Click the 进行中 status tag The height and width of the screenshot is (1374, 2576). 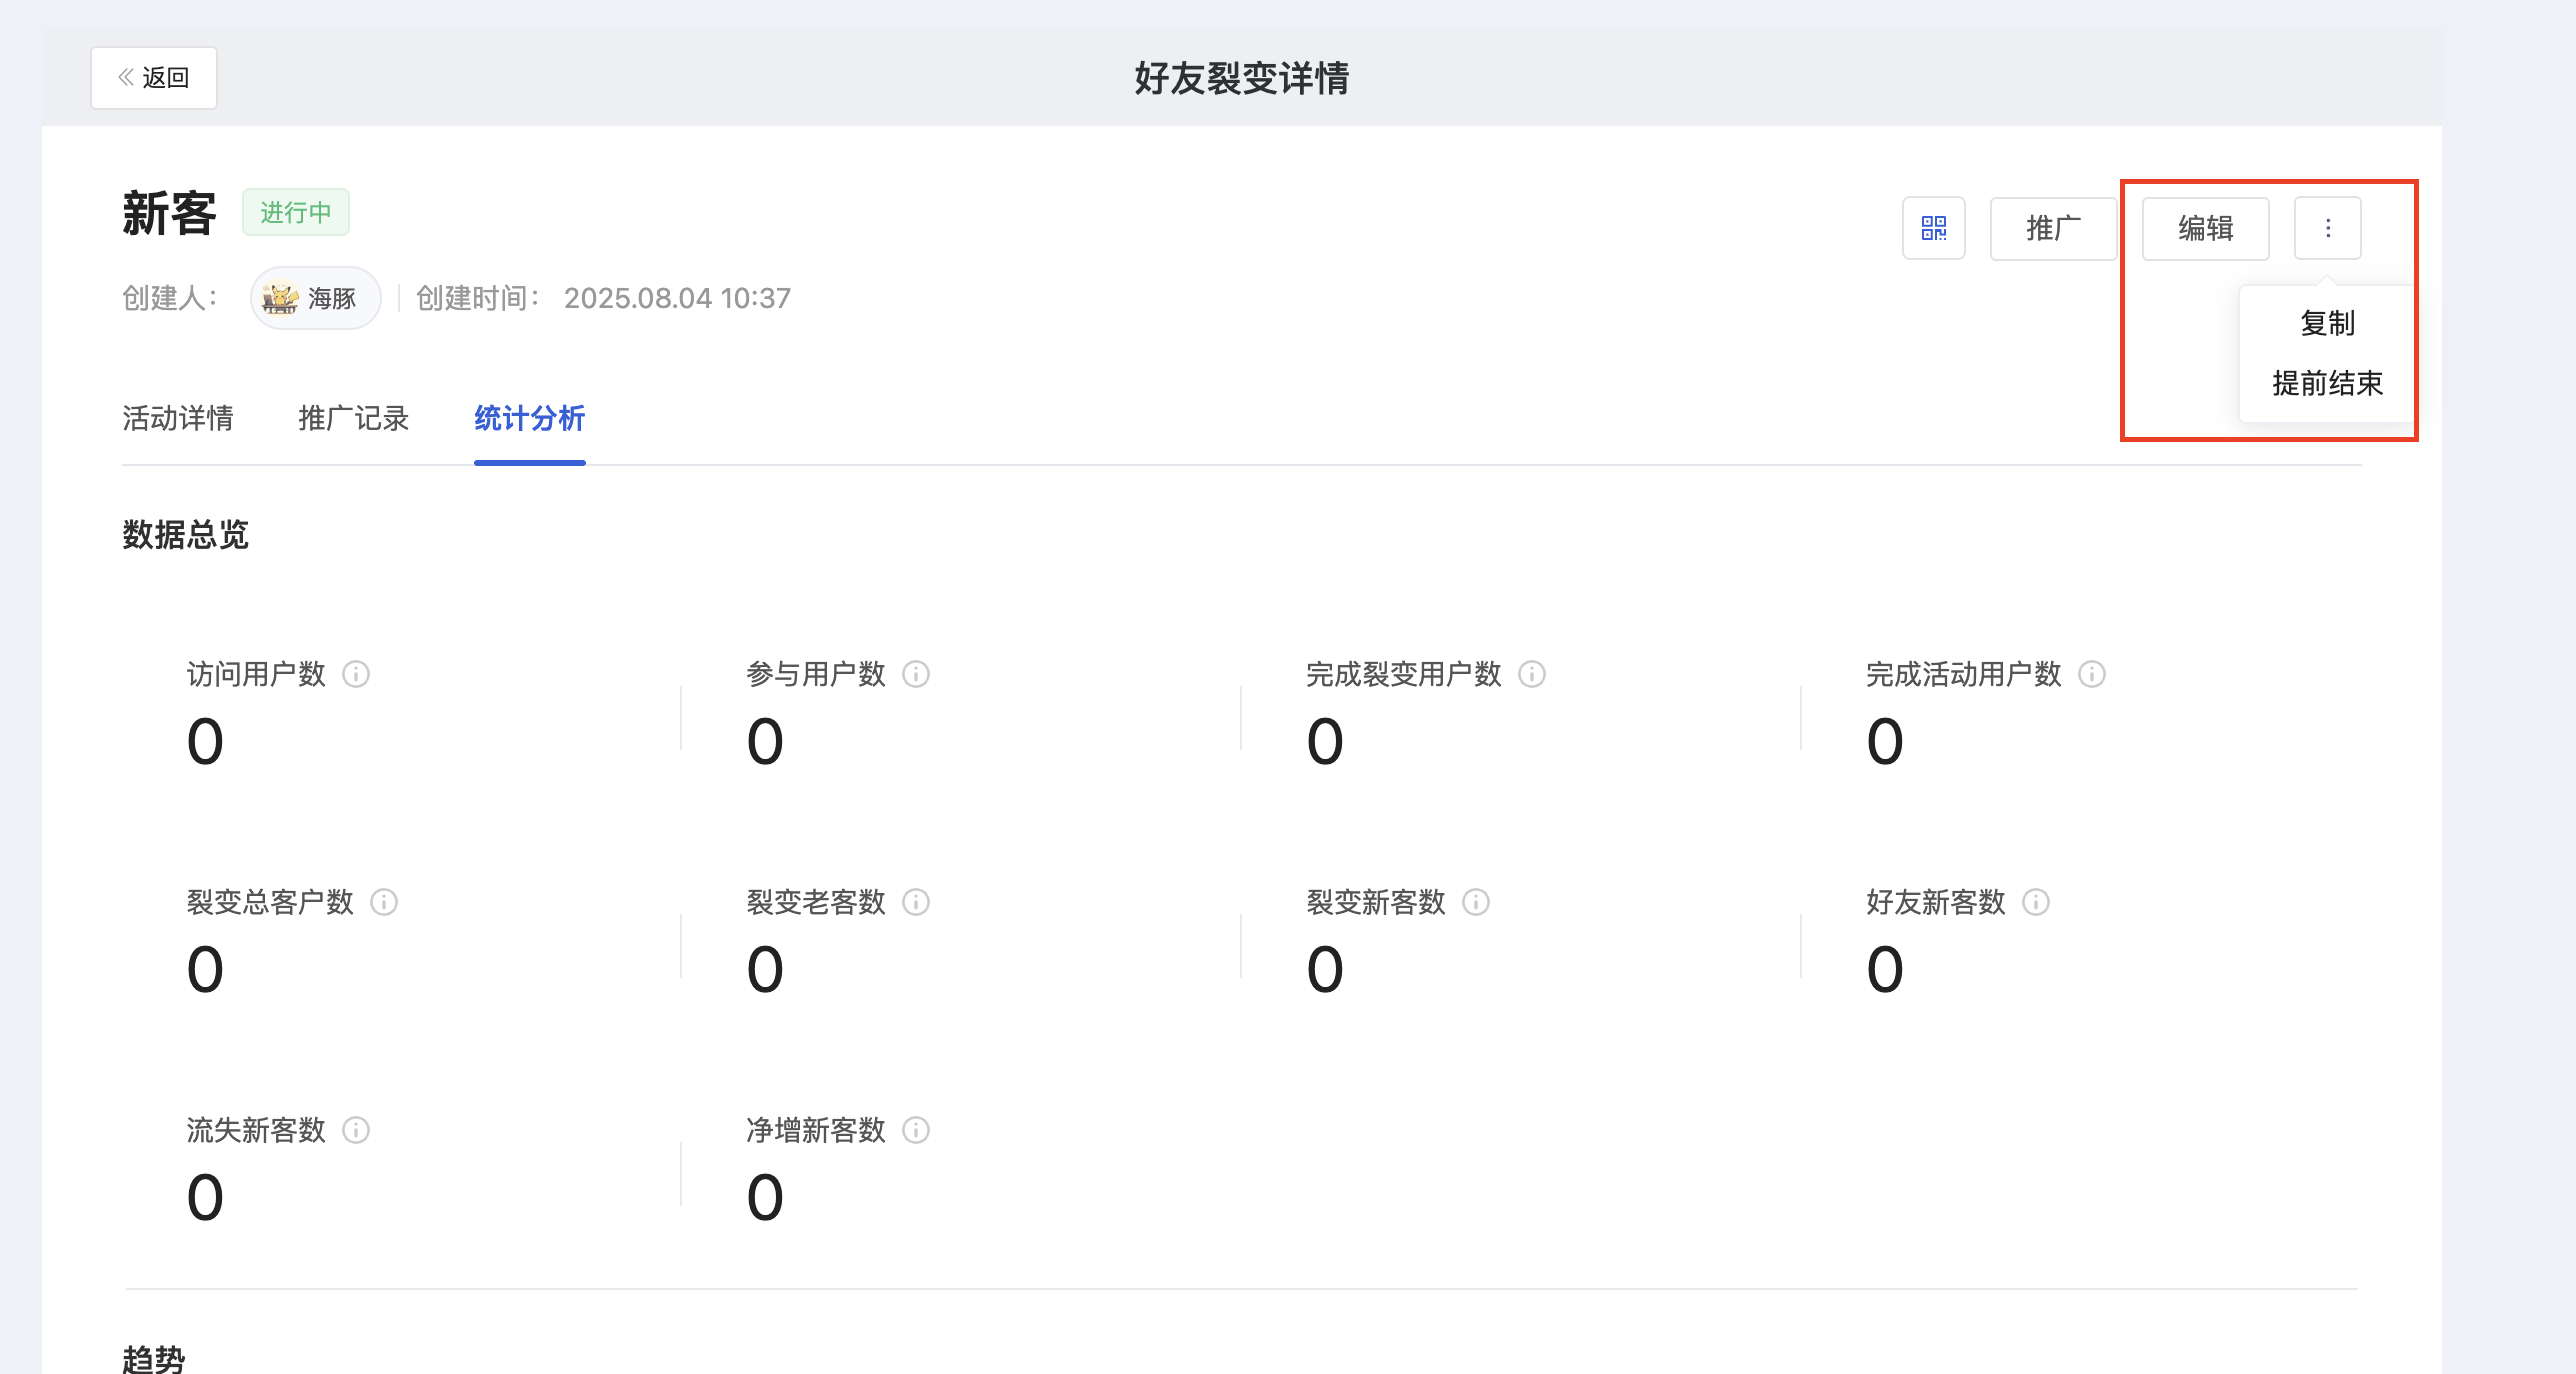pyautogui.click(x=296, y=212)
